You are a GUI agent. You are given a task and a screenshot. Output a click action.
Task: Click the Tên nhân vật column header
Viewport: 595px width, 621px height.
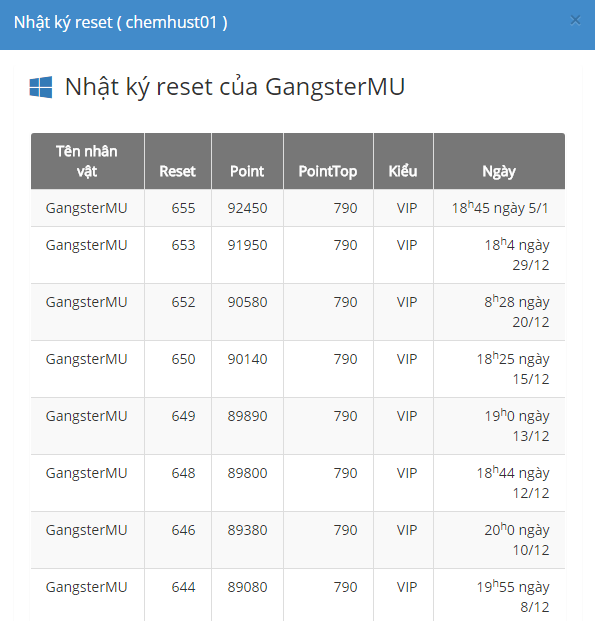click(88, 161)
